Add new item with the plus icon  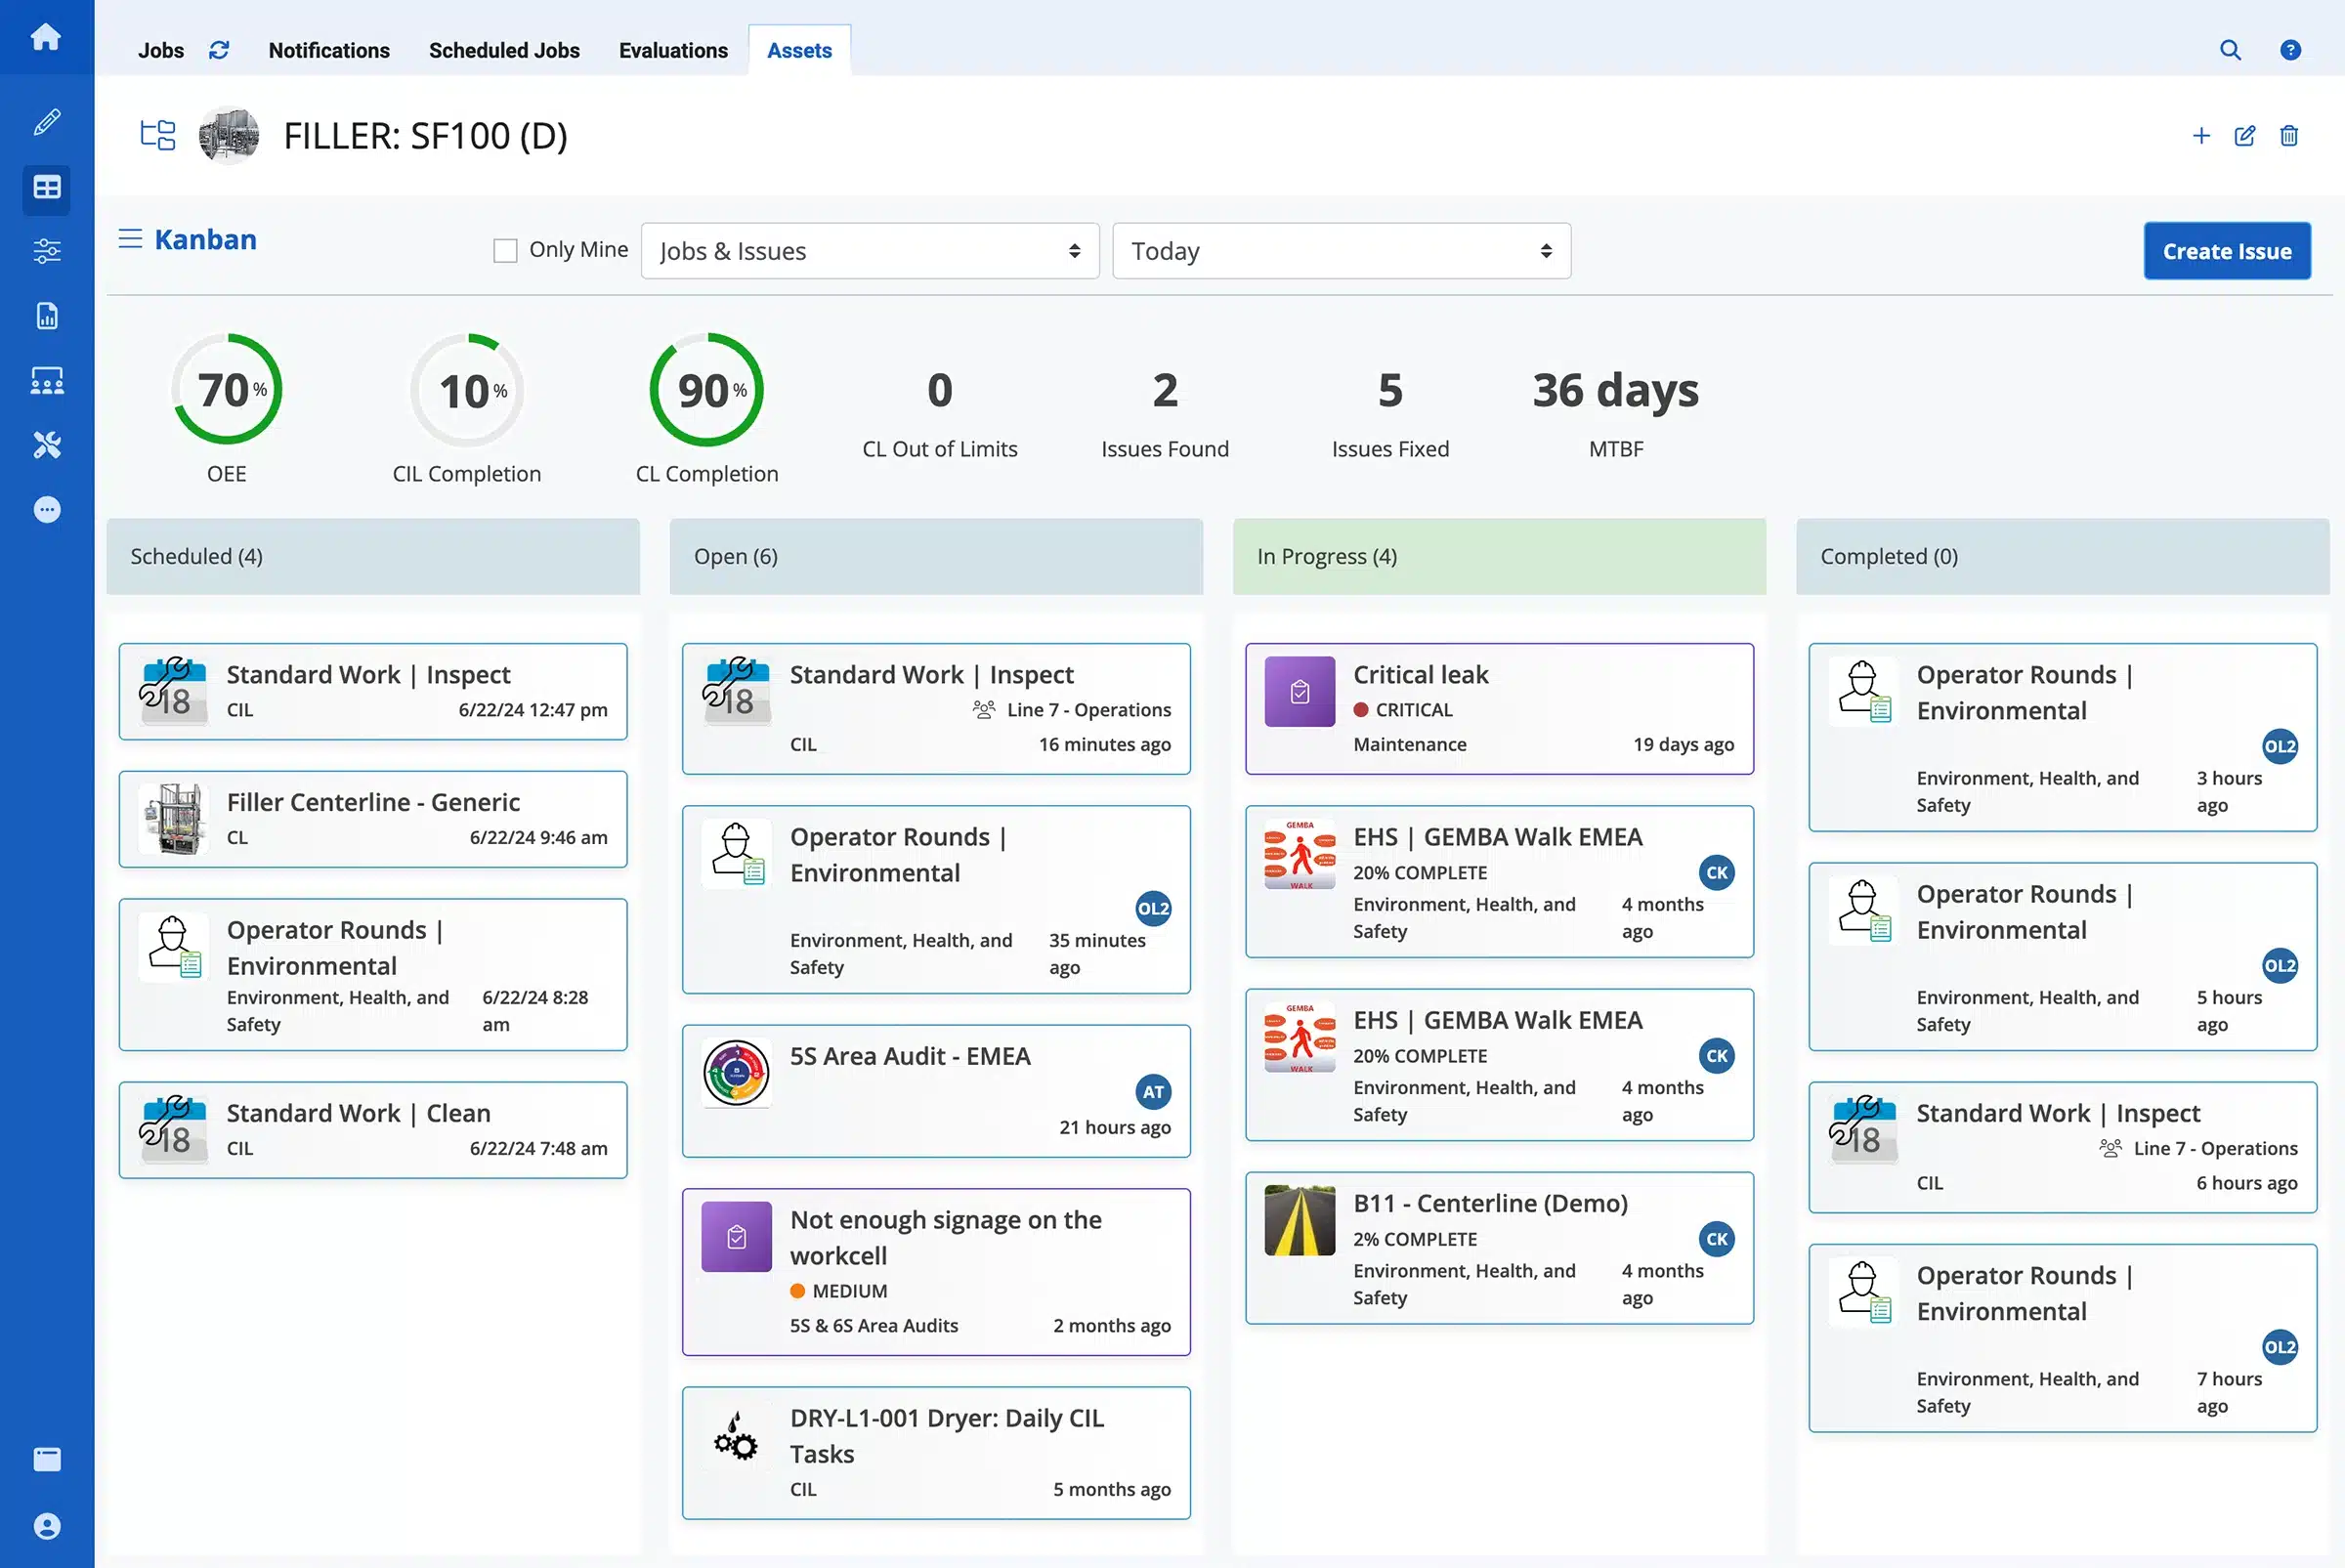2201,136
